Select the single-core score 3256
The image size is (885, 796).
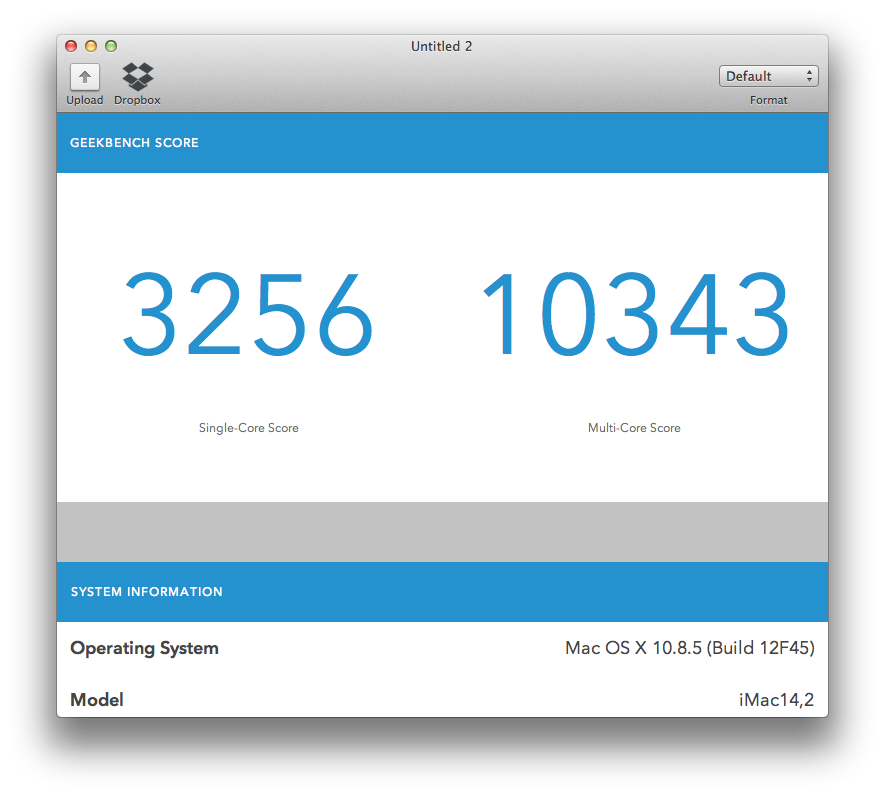[248, 314]
